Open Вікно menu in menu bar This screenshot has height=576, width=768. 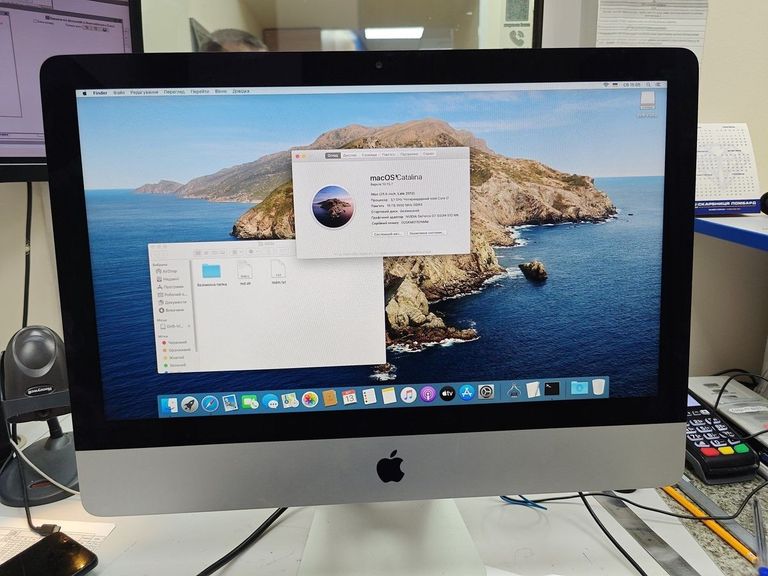coord(220,91)
